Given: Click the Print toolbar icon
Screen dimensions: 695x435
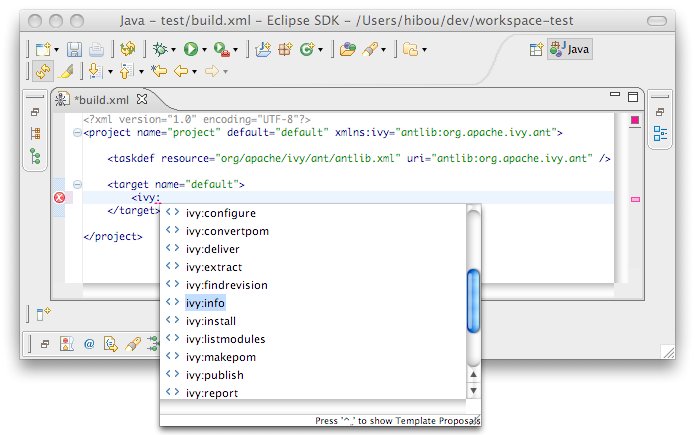Looking at the screenshot, I should point(96,48).
